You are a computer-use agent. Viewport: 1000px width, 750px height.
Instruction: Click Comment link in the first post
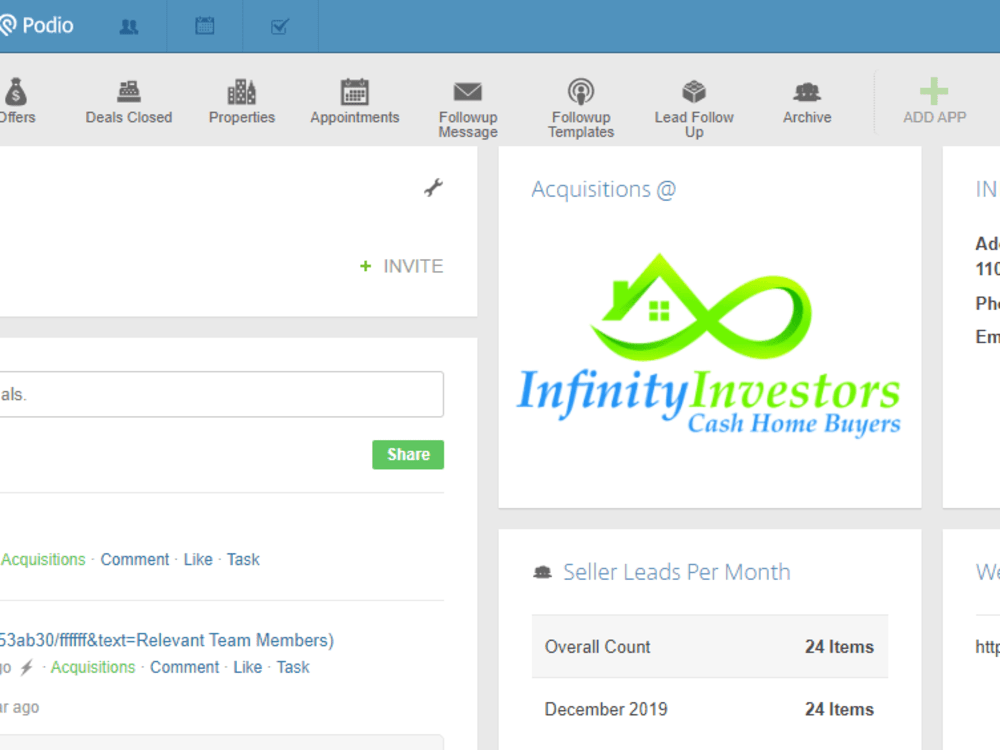point(135,559)
